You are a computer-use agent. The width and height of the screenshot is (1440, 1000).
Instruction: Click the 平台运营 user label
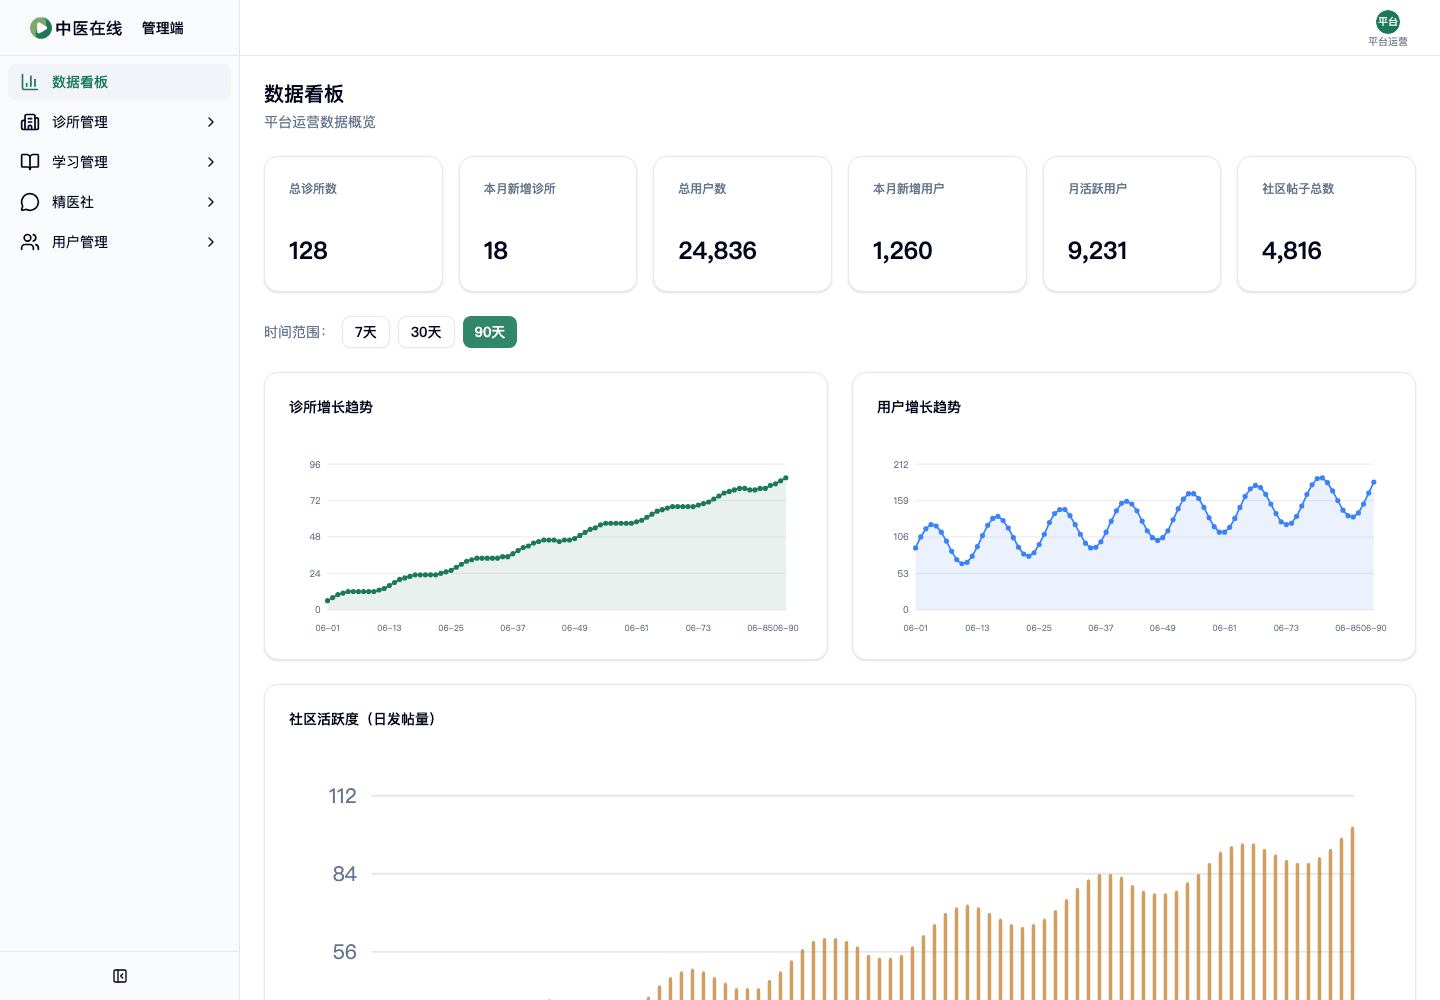[x=1388, y=42]
